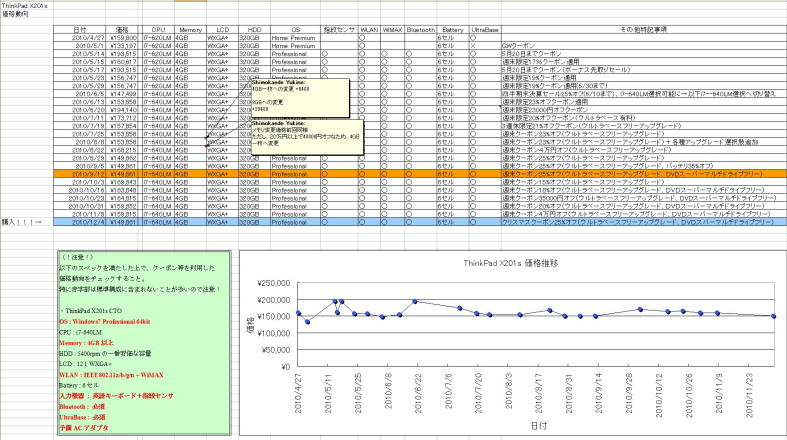
Task: Click the 'CPU' column header cell
Action: coord(158,30)
